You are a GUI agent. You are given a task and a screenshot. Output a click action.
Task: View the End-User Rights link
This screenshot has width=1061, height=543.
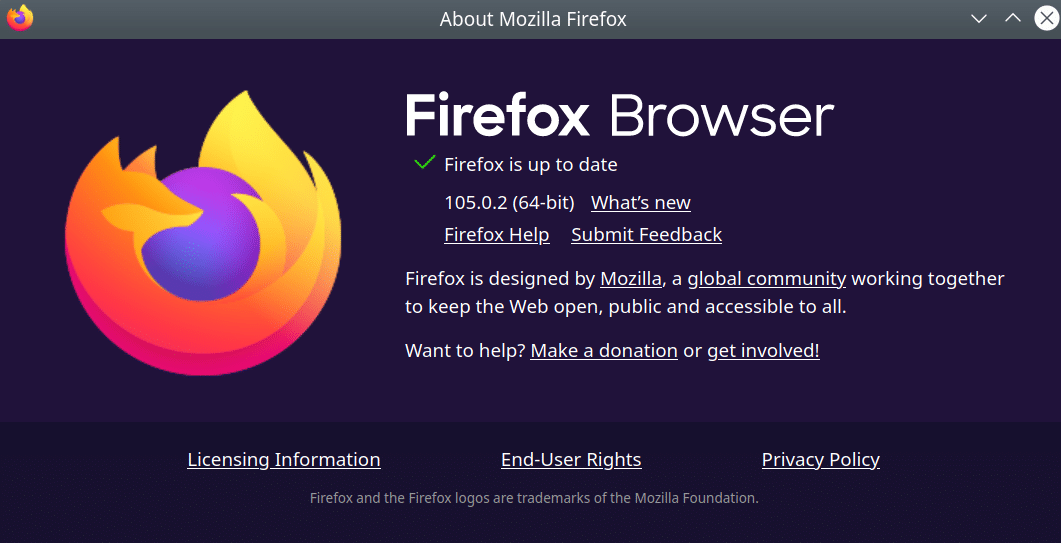[571, 460]
